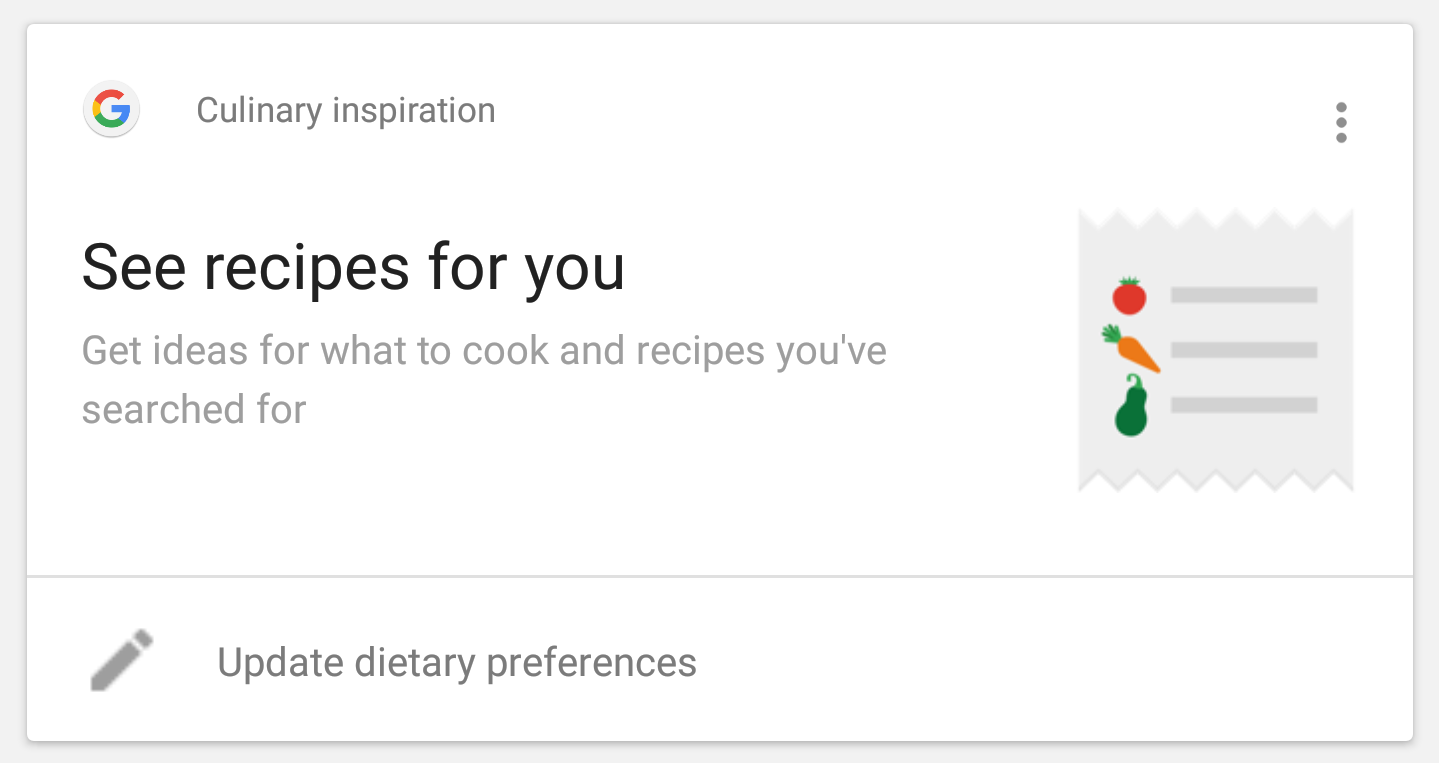This screenshot has height=763, width=1439.
Task: Click the gray line beside the gourd
Action: click(x=1244, y=405)
